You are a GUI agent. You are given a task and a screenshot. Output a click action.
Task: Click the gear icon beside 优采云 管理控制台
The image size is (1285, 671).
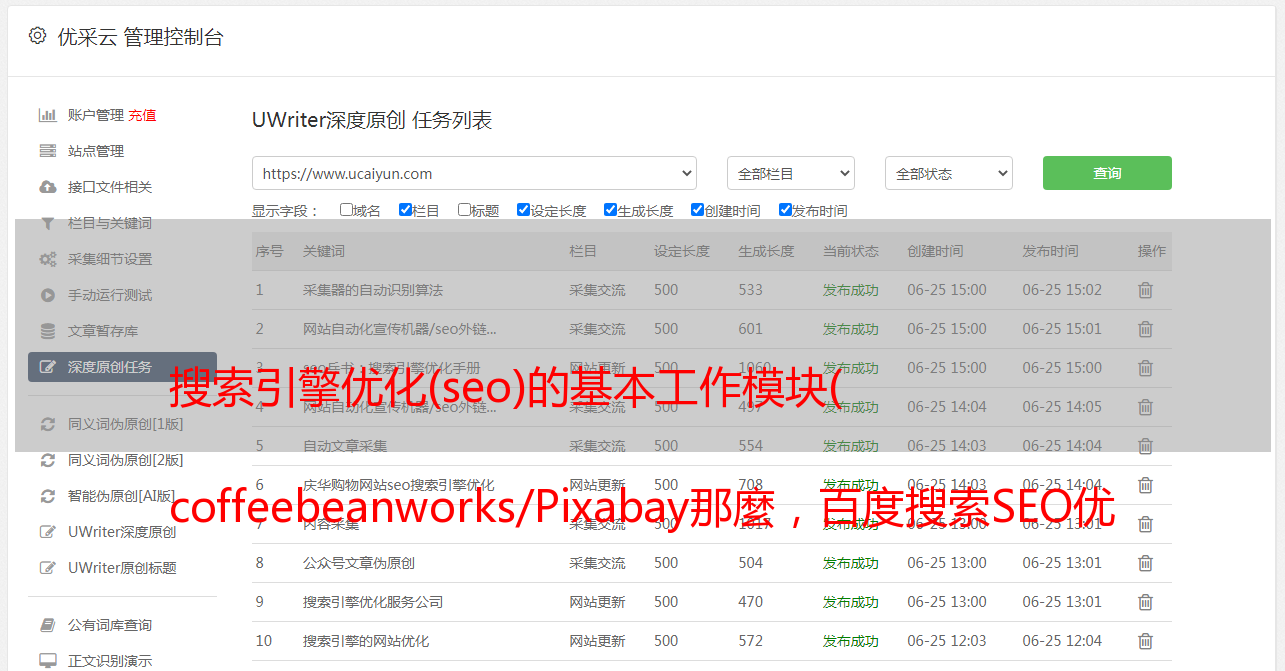click(37, 36)
